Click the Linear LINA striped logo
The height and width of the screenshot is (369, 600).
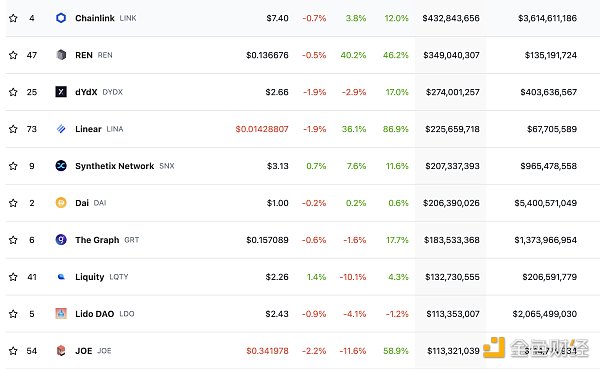pyautogui.click(x=61, y=129)
